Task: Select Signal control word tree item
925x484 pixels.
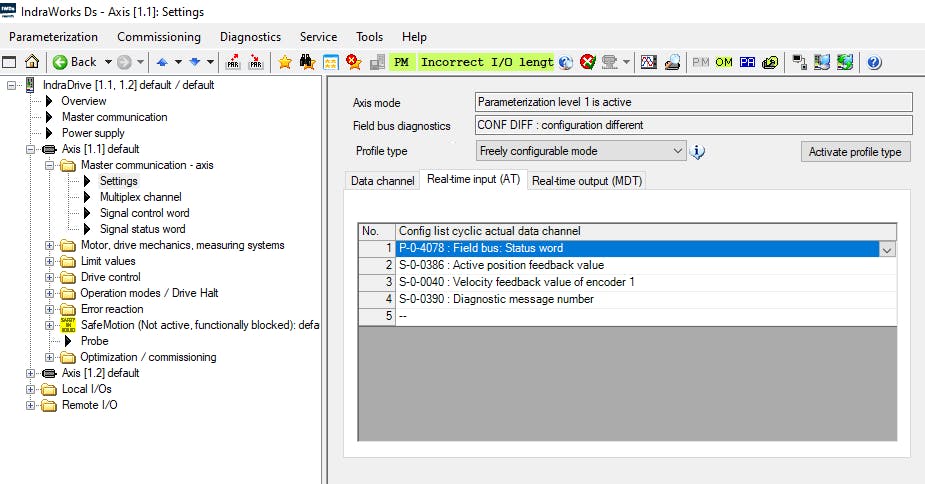Action: tap(144, 213)
